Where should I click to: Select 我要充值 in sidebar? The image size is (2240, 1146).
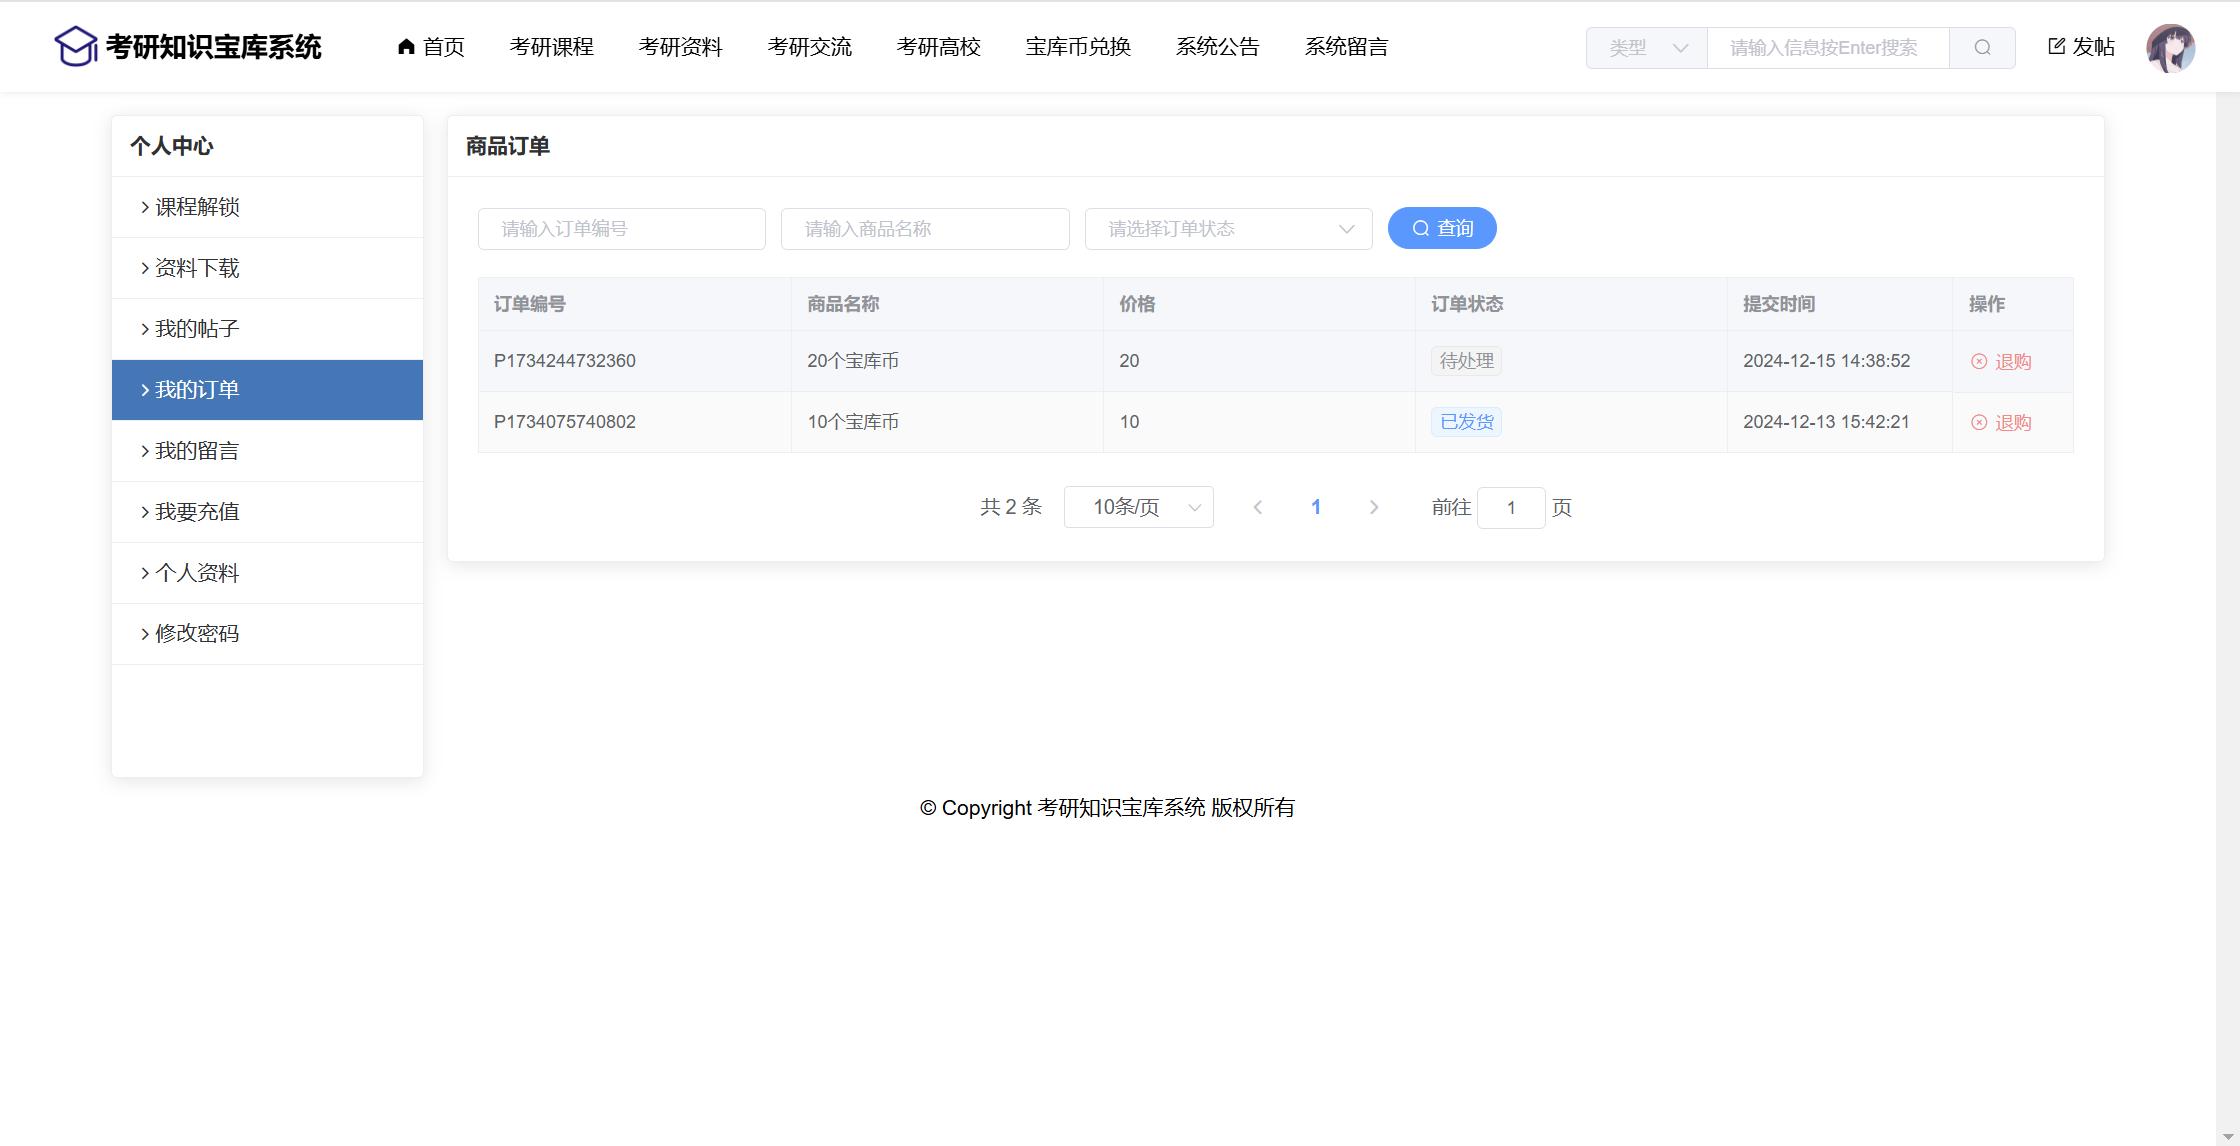pos(197,512)
